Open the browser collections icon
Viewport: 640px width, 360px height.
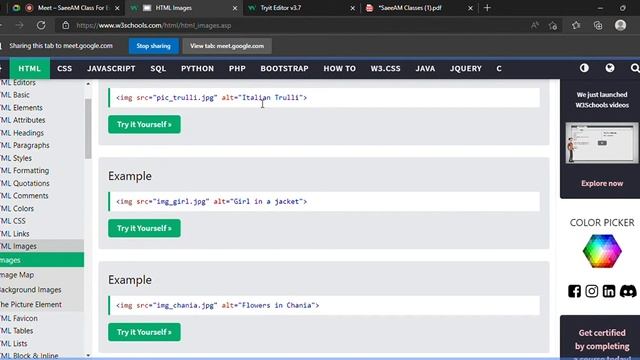[598, 25]
